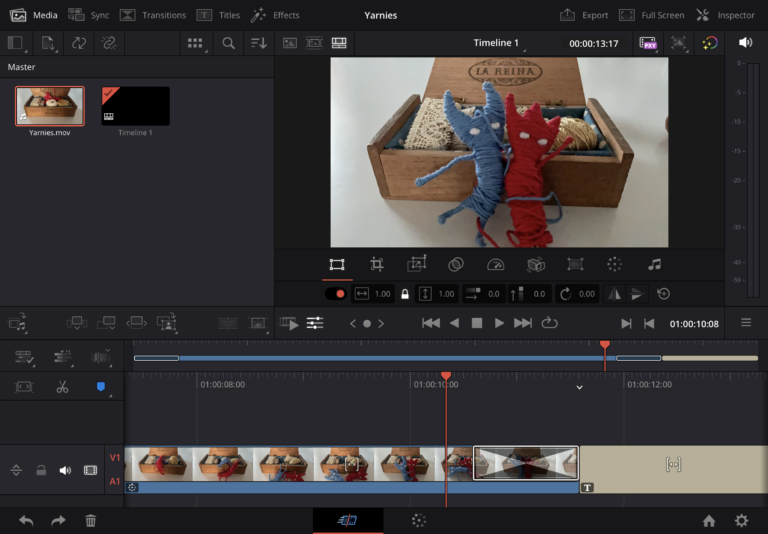Click the color sparkle effects icon

[709, 43]
